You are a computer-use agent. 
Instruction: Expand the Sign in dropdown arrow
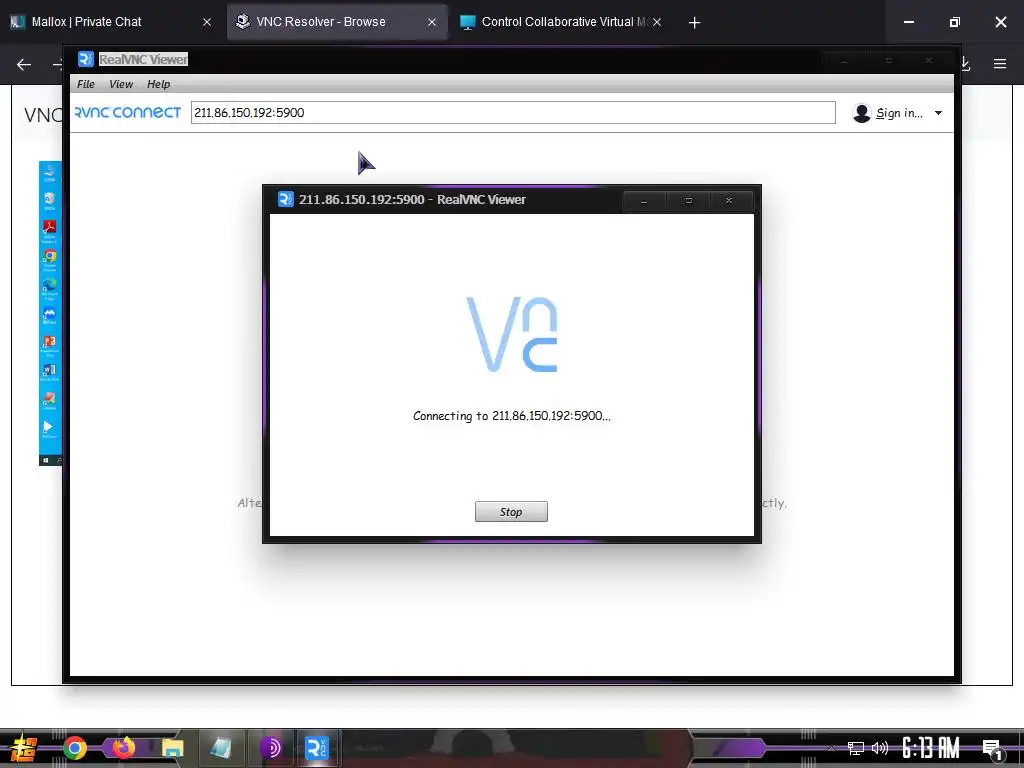point(938,113)
